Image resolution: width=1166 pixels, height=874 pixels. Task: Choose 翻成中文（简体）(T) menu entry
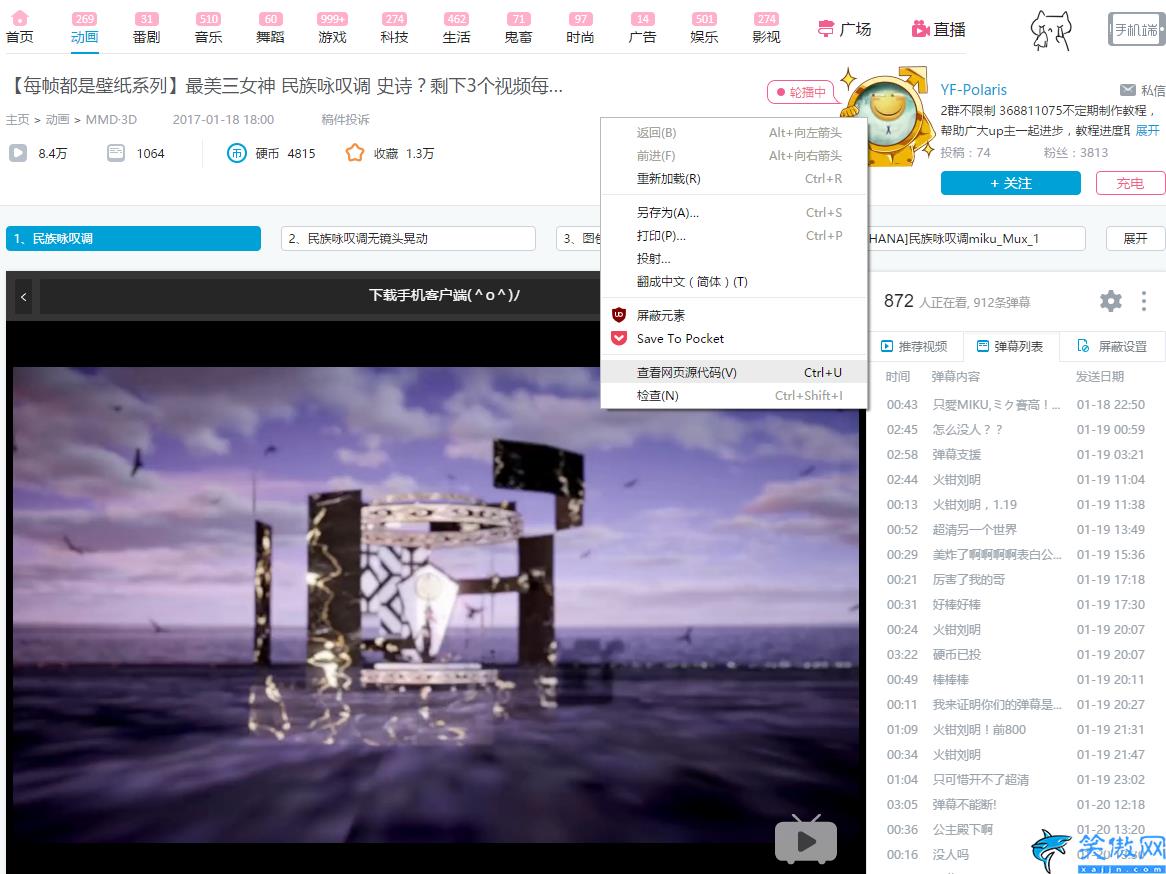coord(734,282)
